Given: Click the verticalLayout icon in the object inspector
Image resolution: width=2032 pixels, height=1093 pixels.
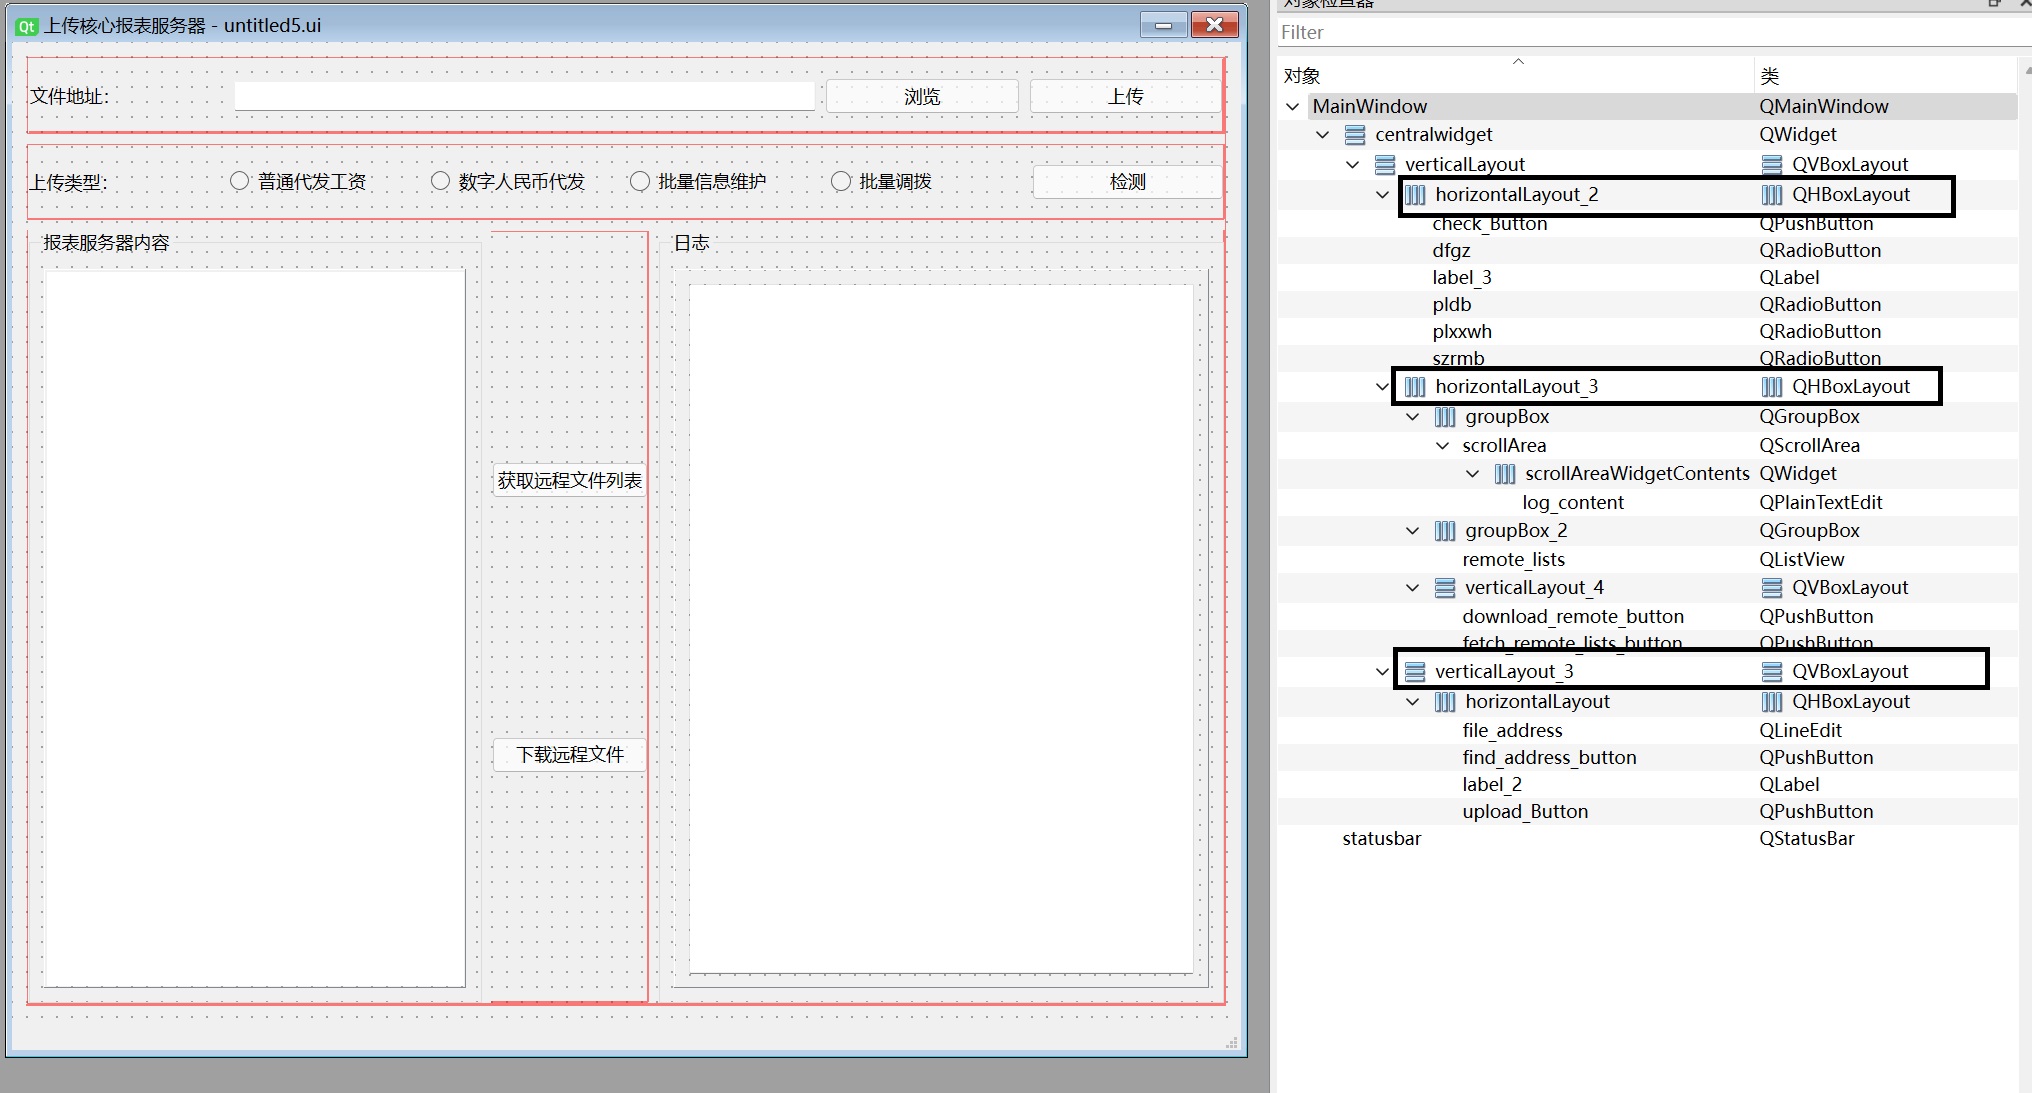Looking at the screenshot, I should click(x=1385, y=165).
